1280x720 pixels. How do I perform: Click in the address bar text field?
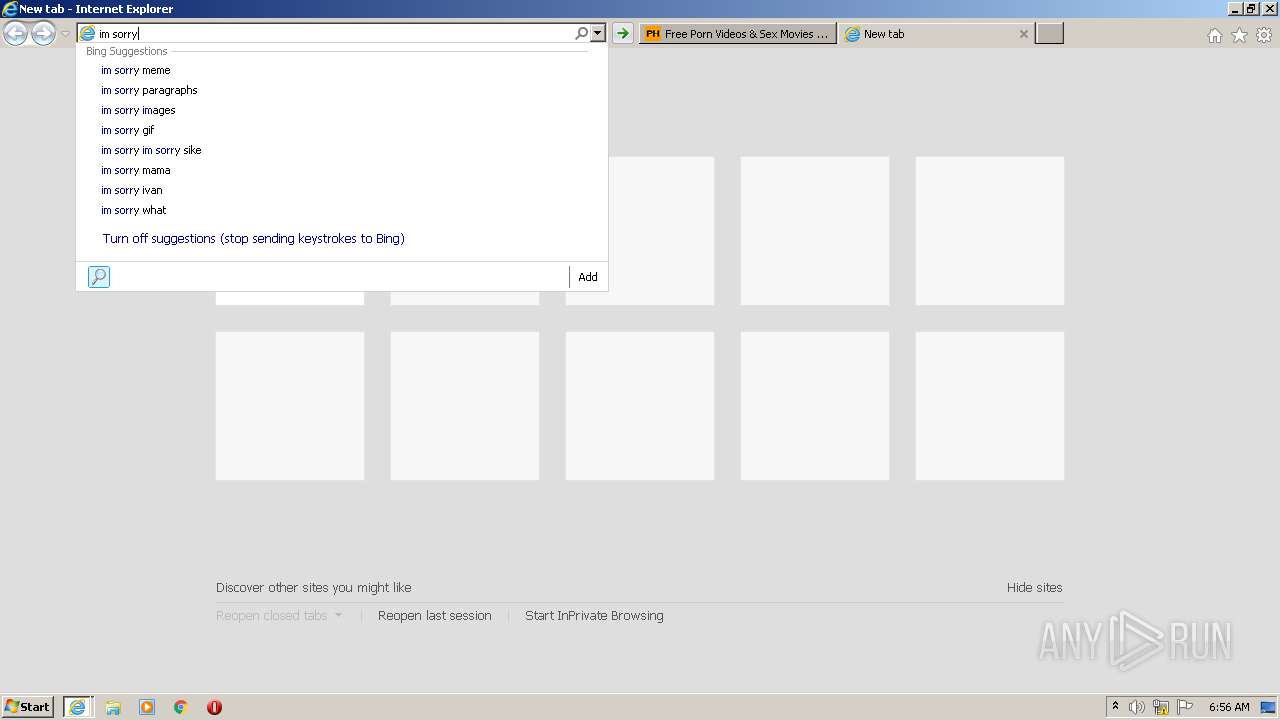[335, 34]
